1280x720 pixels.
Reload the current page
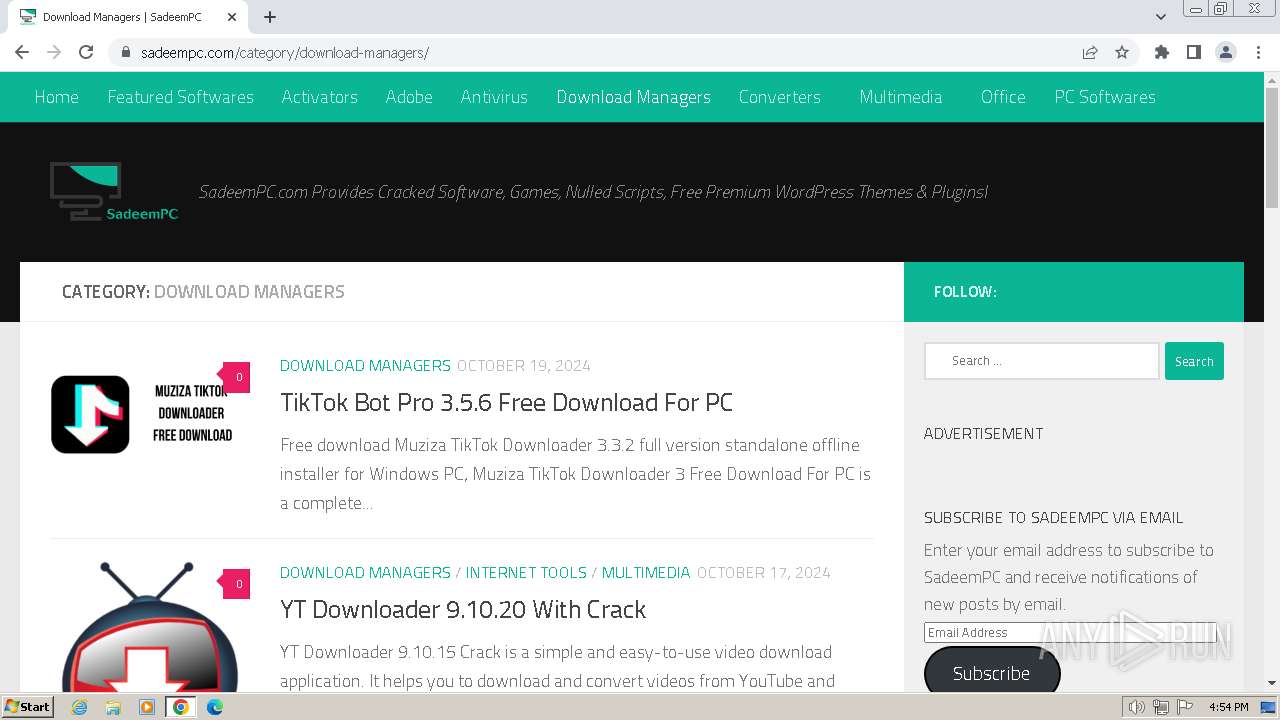tap(86, 52)
